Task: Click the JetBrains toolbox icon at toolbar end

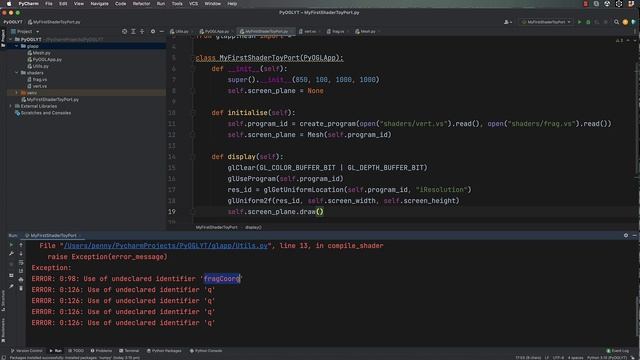Action: [x=633, y=22]
